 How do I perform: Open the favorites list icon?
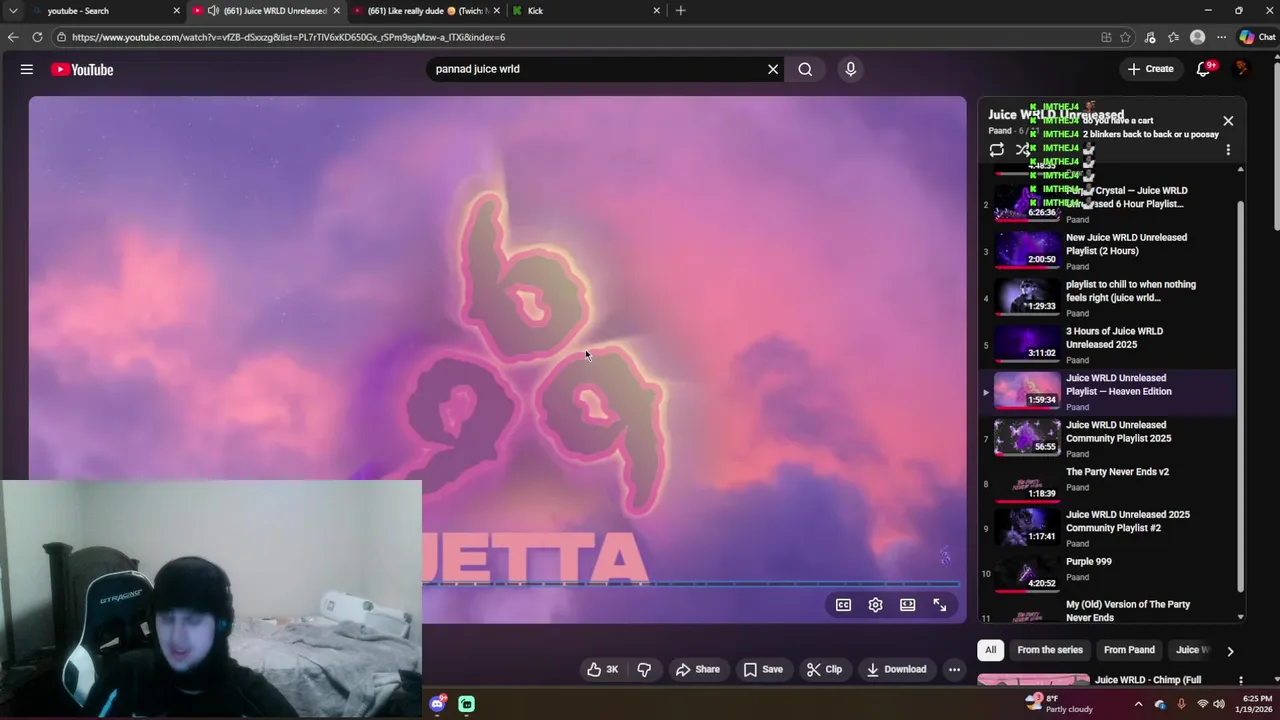coord(1174,37)
